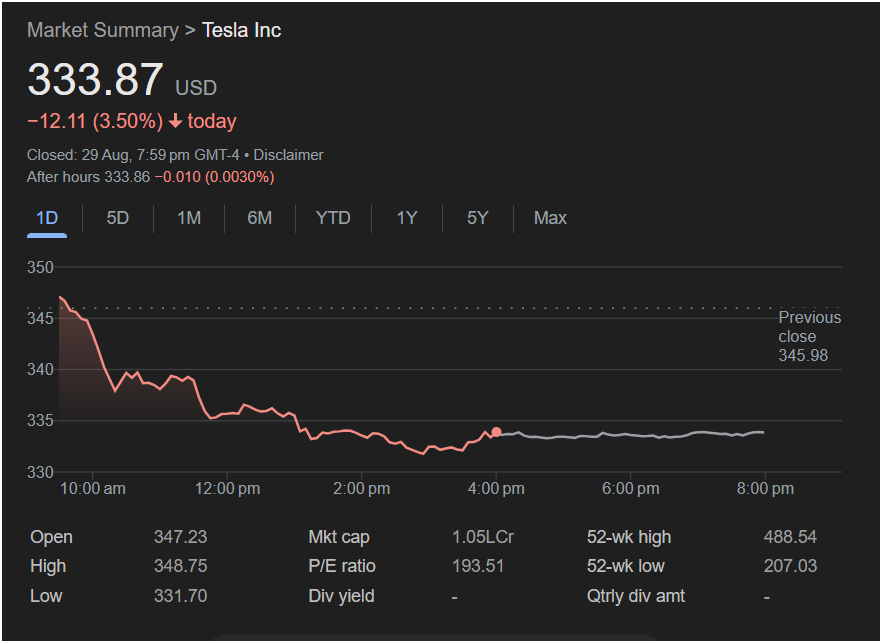
Task: View the 5Y price history tab
Action: 477,218
